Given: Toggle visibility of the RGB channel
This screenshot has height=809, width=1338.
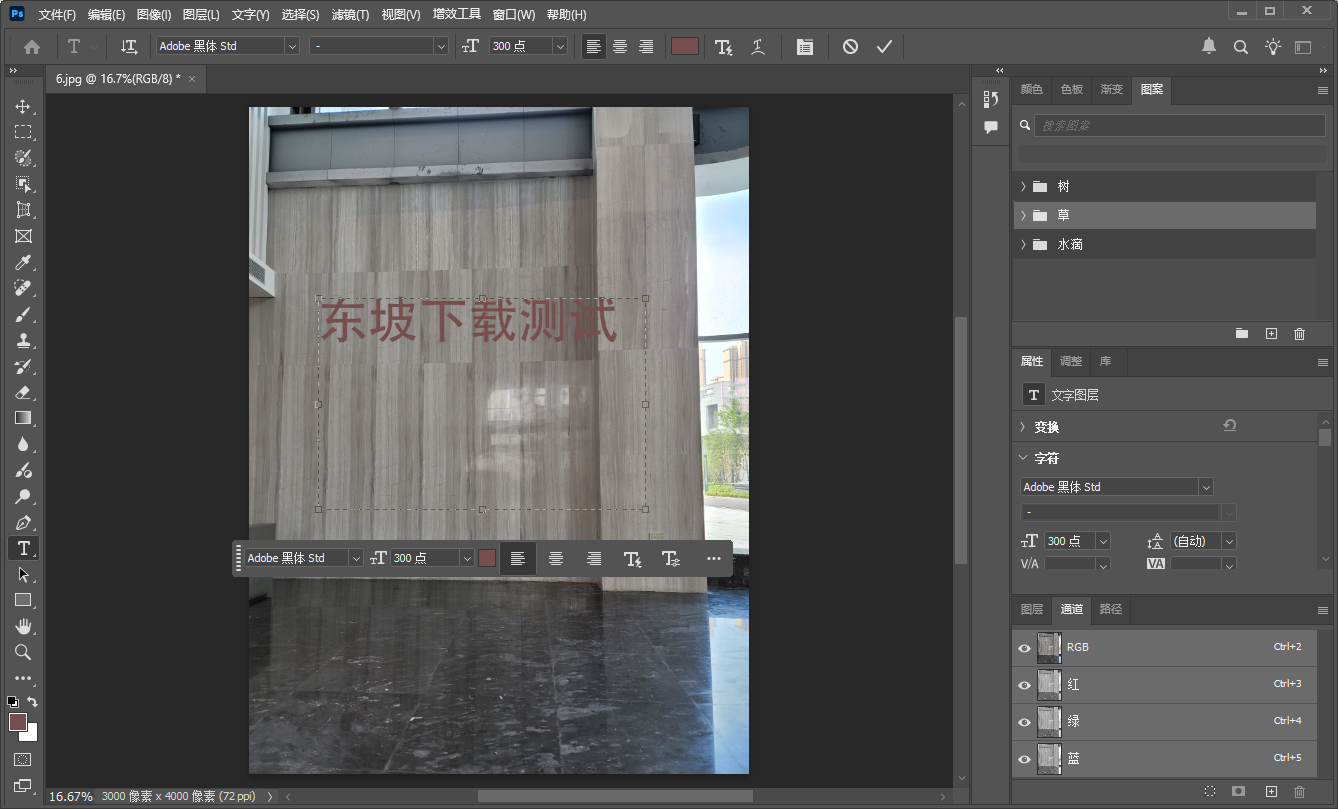Looking at the screenshot, I should (1024, 647).
